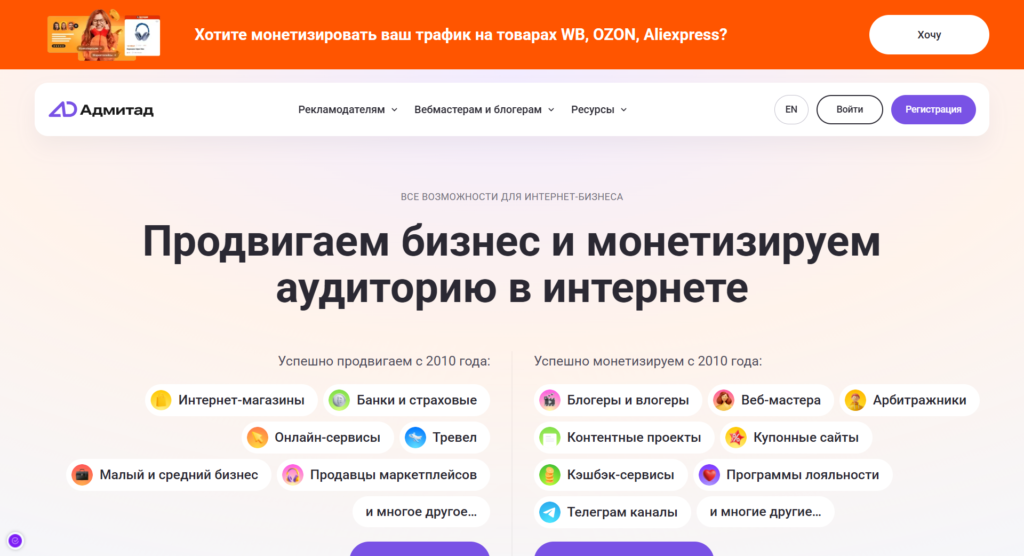The height and width of the screenshot is (556, 1024).
Task: Click the Арбитражники avatar icon
Action: click(x=856, y=400)
